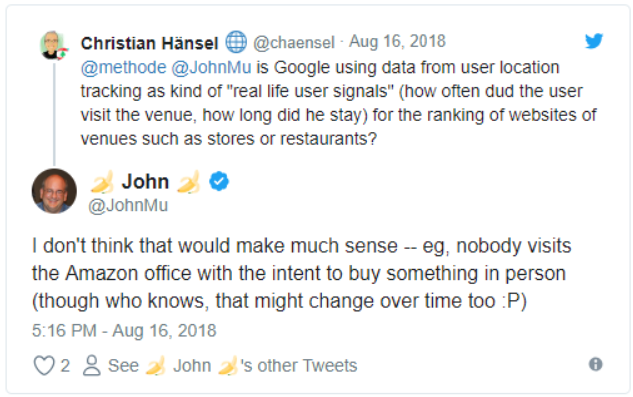The width and height of the screenshot is (633, 397).
Task: Click the banana emoji before John's name
Action: click(x=102, y=182)
